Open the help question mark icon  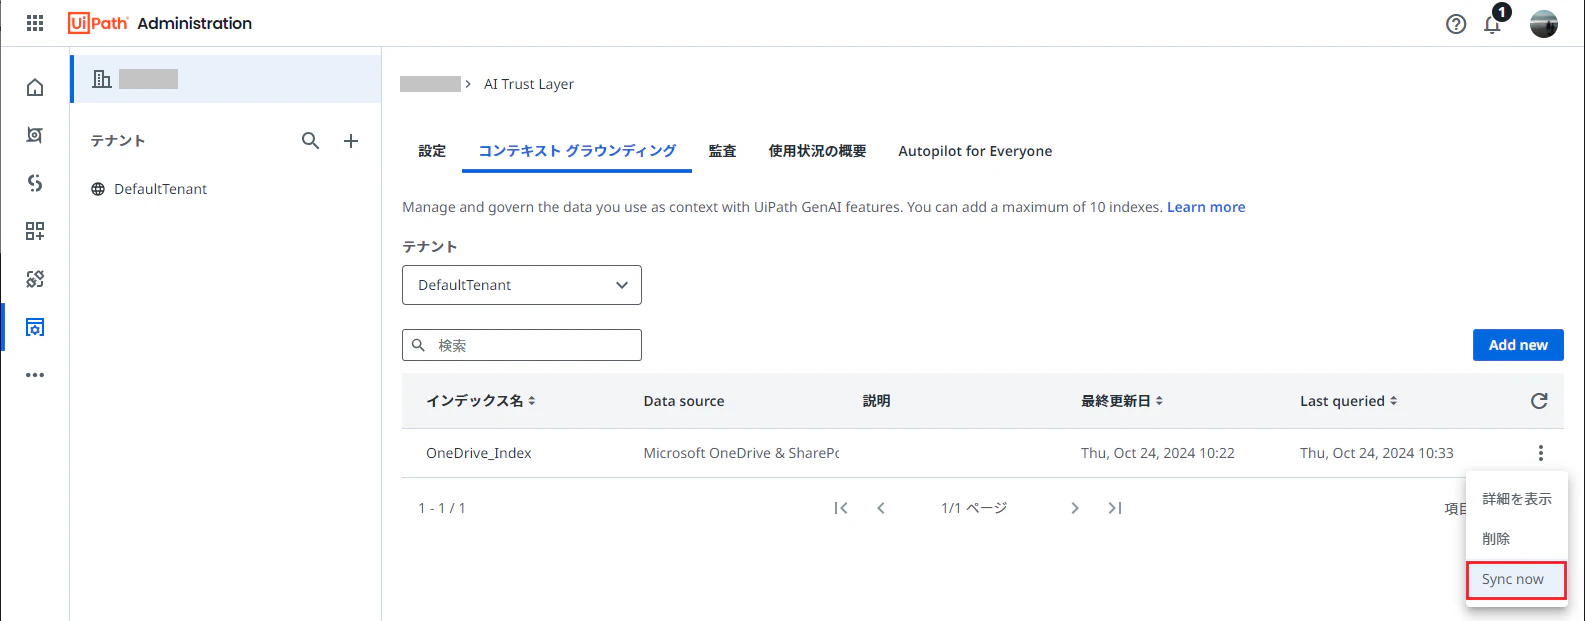click(x=1456, y=24)
